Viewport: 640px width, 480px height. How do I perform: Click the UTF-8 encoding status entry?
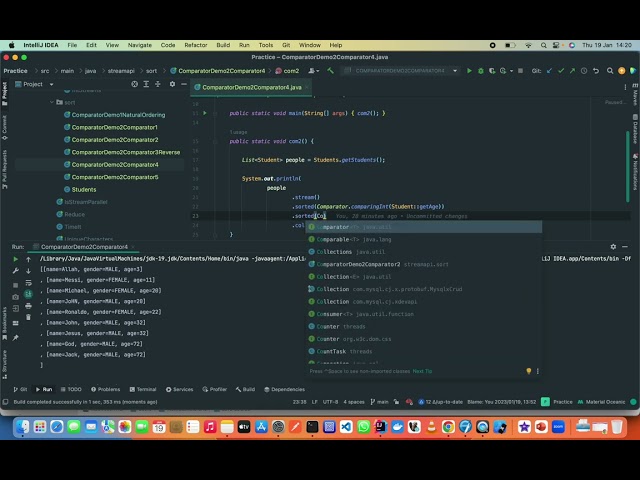click(330, 402)
